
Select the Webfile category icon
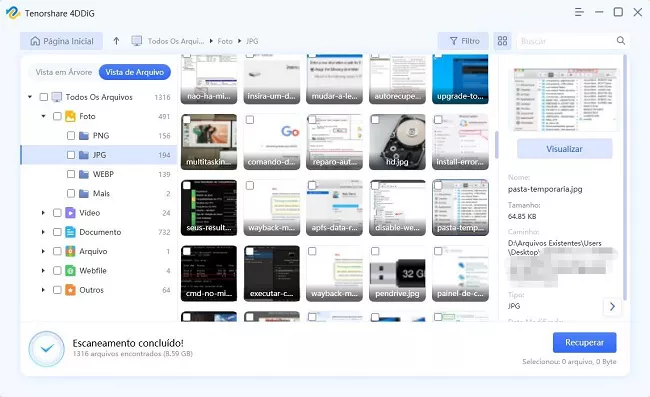click(70, 271)
